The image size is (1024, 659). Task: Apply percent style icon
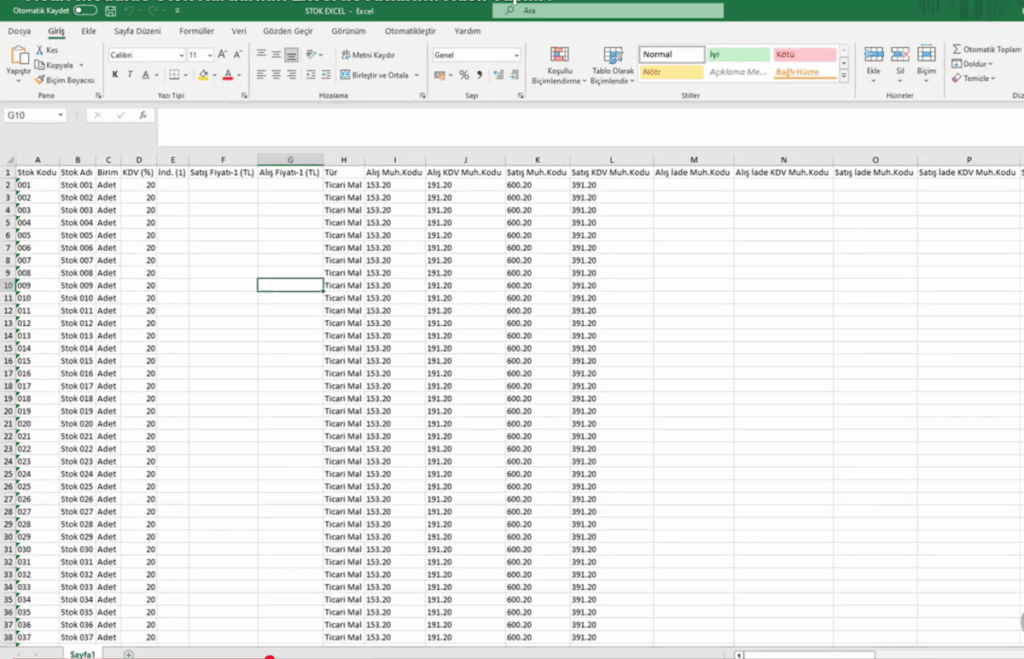pos(464,75)
